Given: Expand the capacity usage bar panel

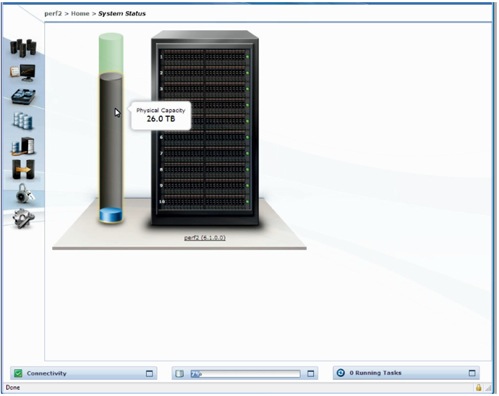Looking at the screenshot, I should [x=311, y=374].
